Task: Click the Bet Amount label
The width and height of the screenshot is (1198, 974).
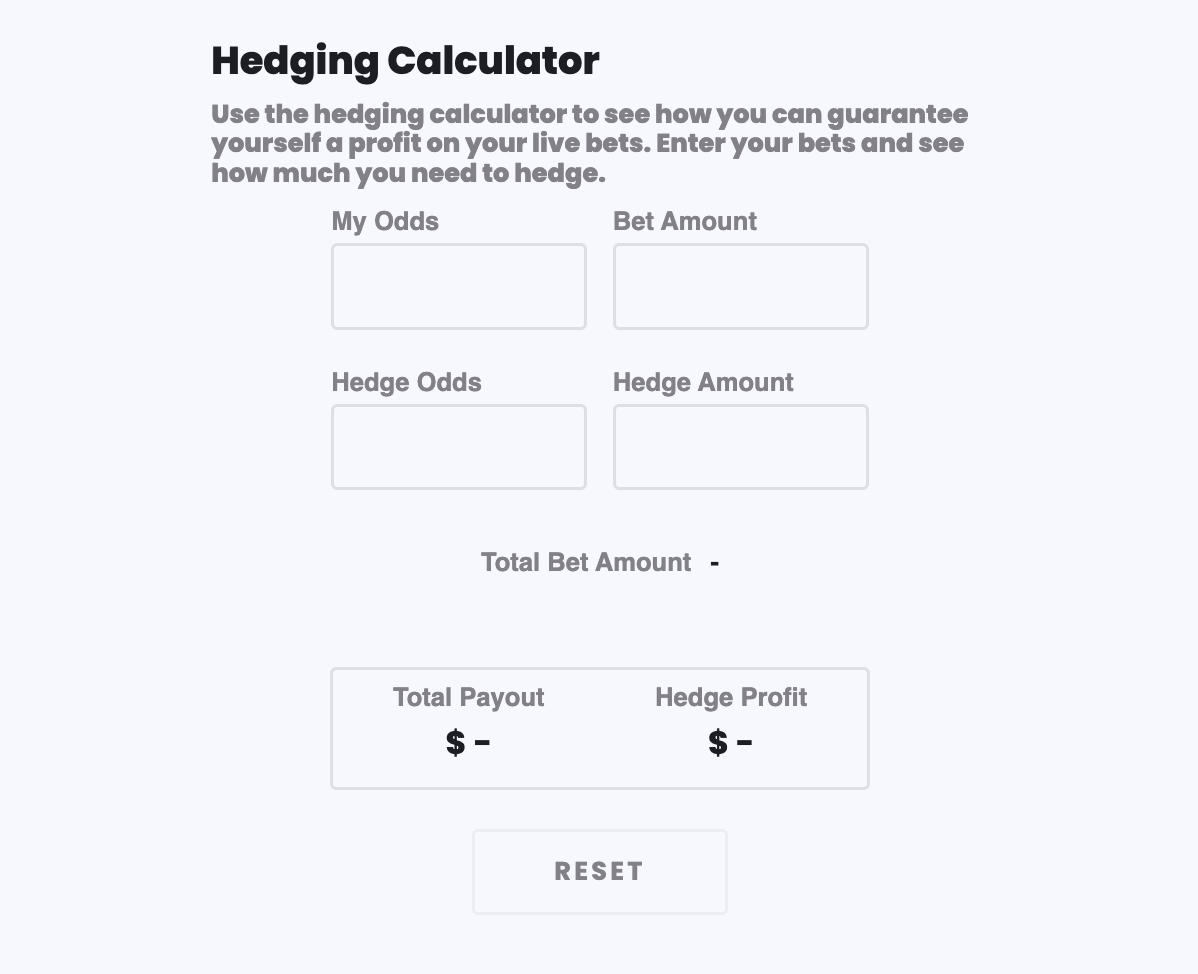Action: pos(685,221)
